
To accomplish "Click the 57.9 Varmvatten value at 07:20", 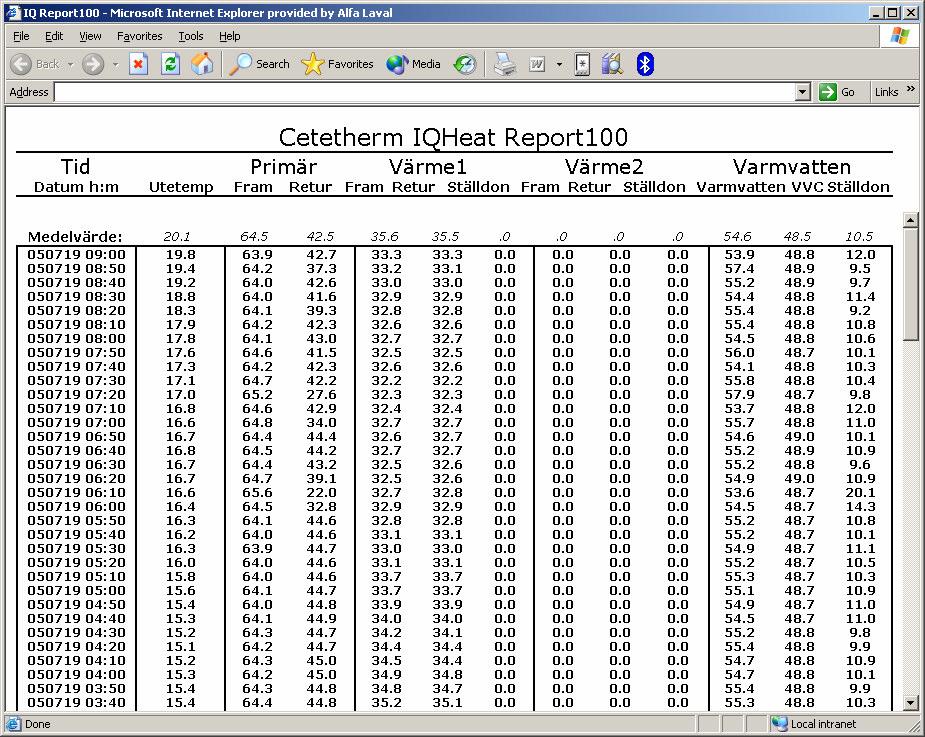I will [x=740, y=395].
